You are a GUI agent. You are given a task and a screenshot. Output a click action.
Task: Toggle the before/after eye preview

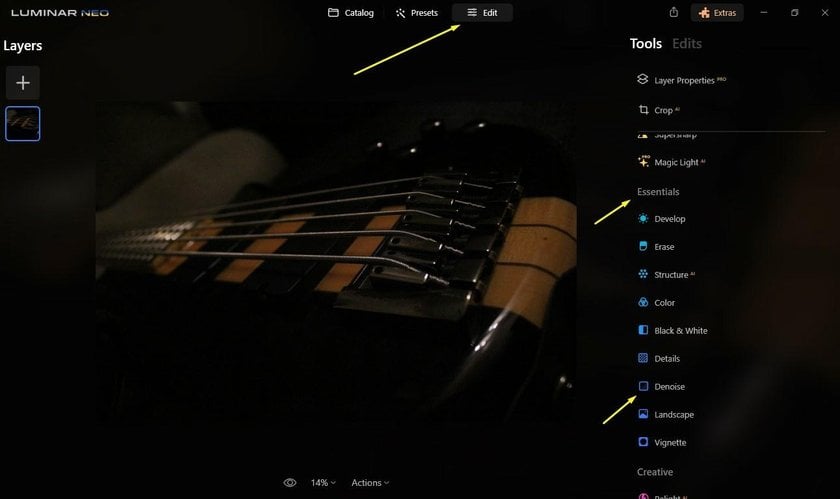289,482
